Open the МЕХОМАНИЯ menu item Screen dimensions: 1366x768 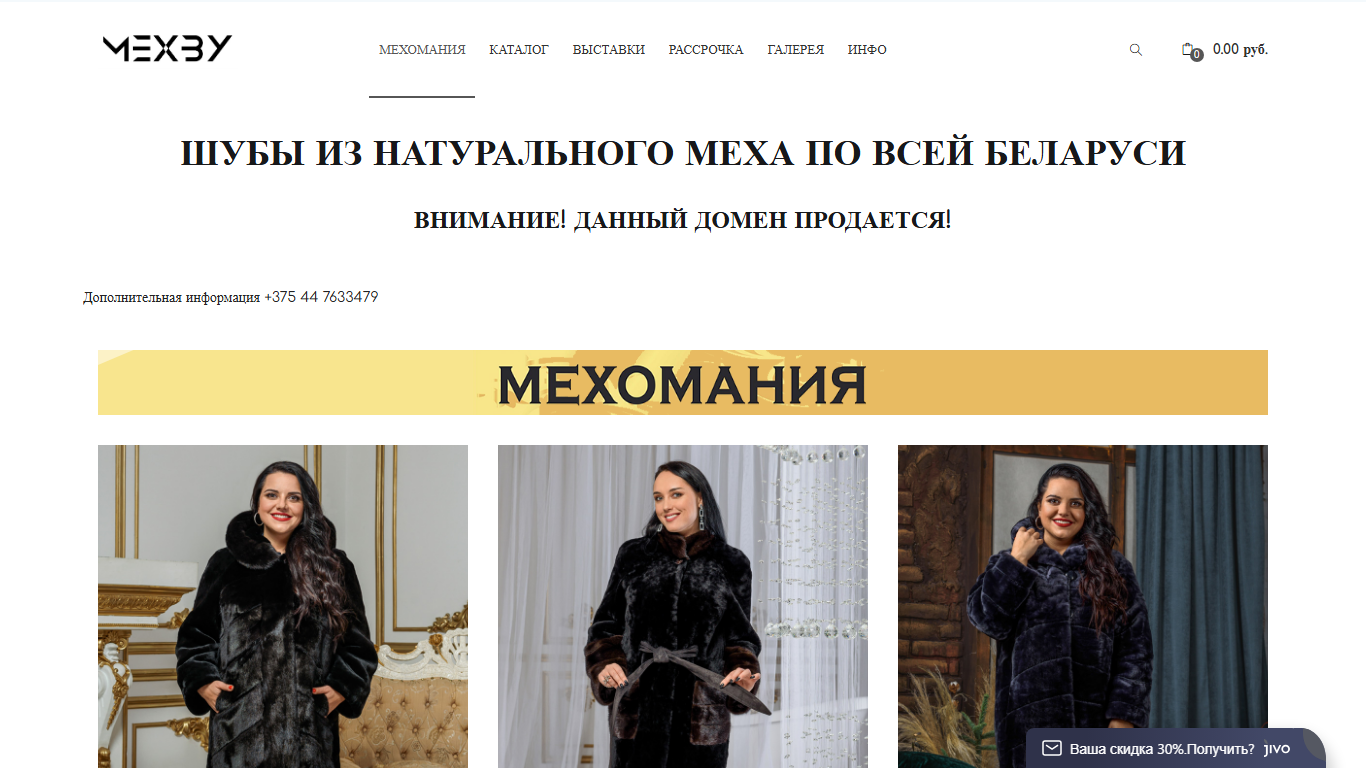click(x=422, y=50)
